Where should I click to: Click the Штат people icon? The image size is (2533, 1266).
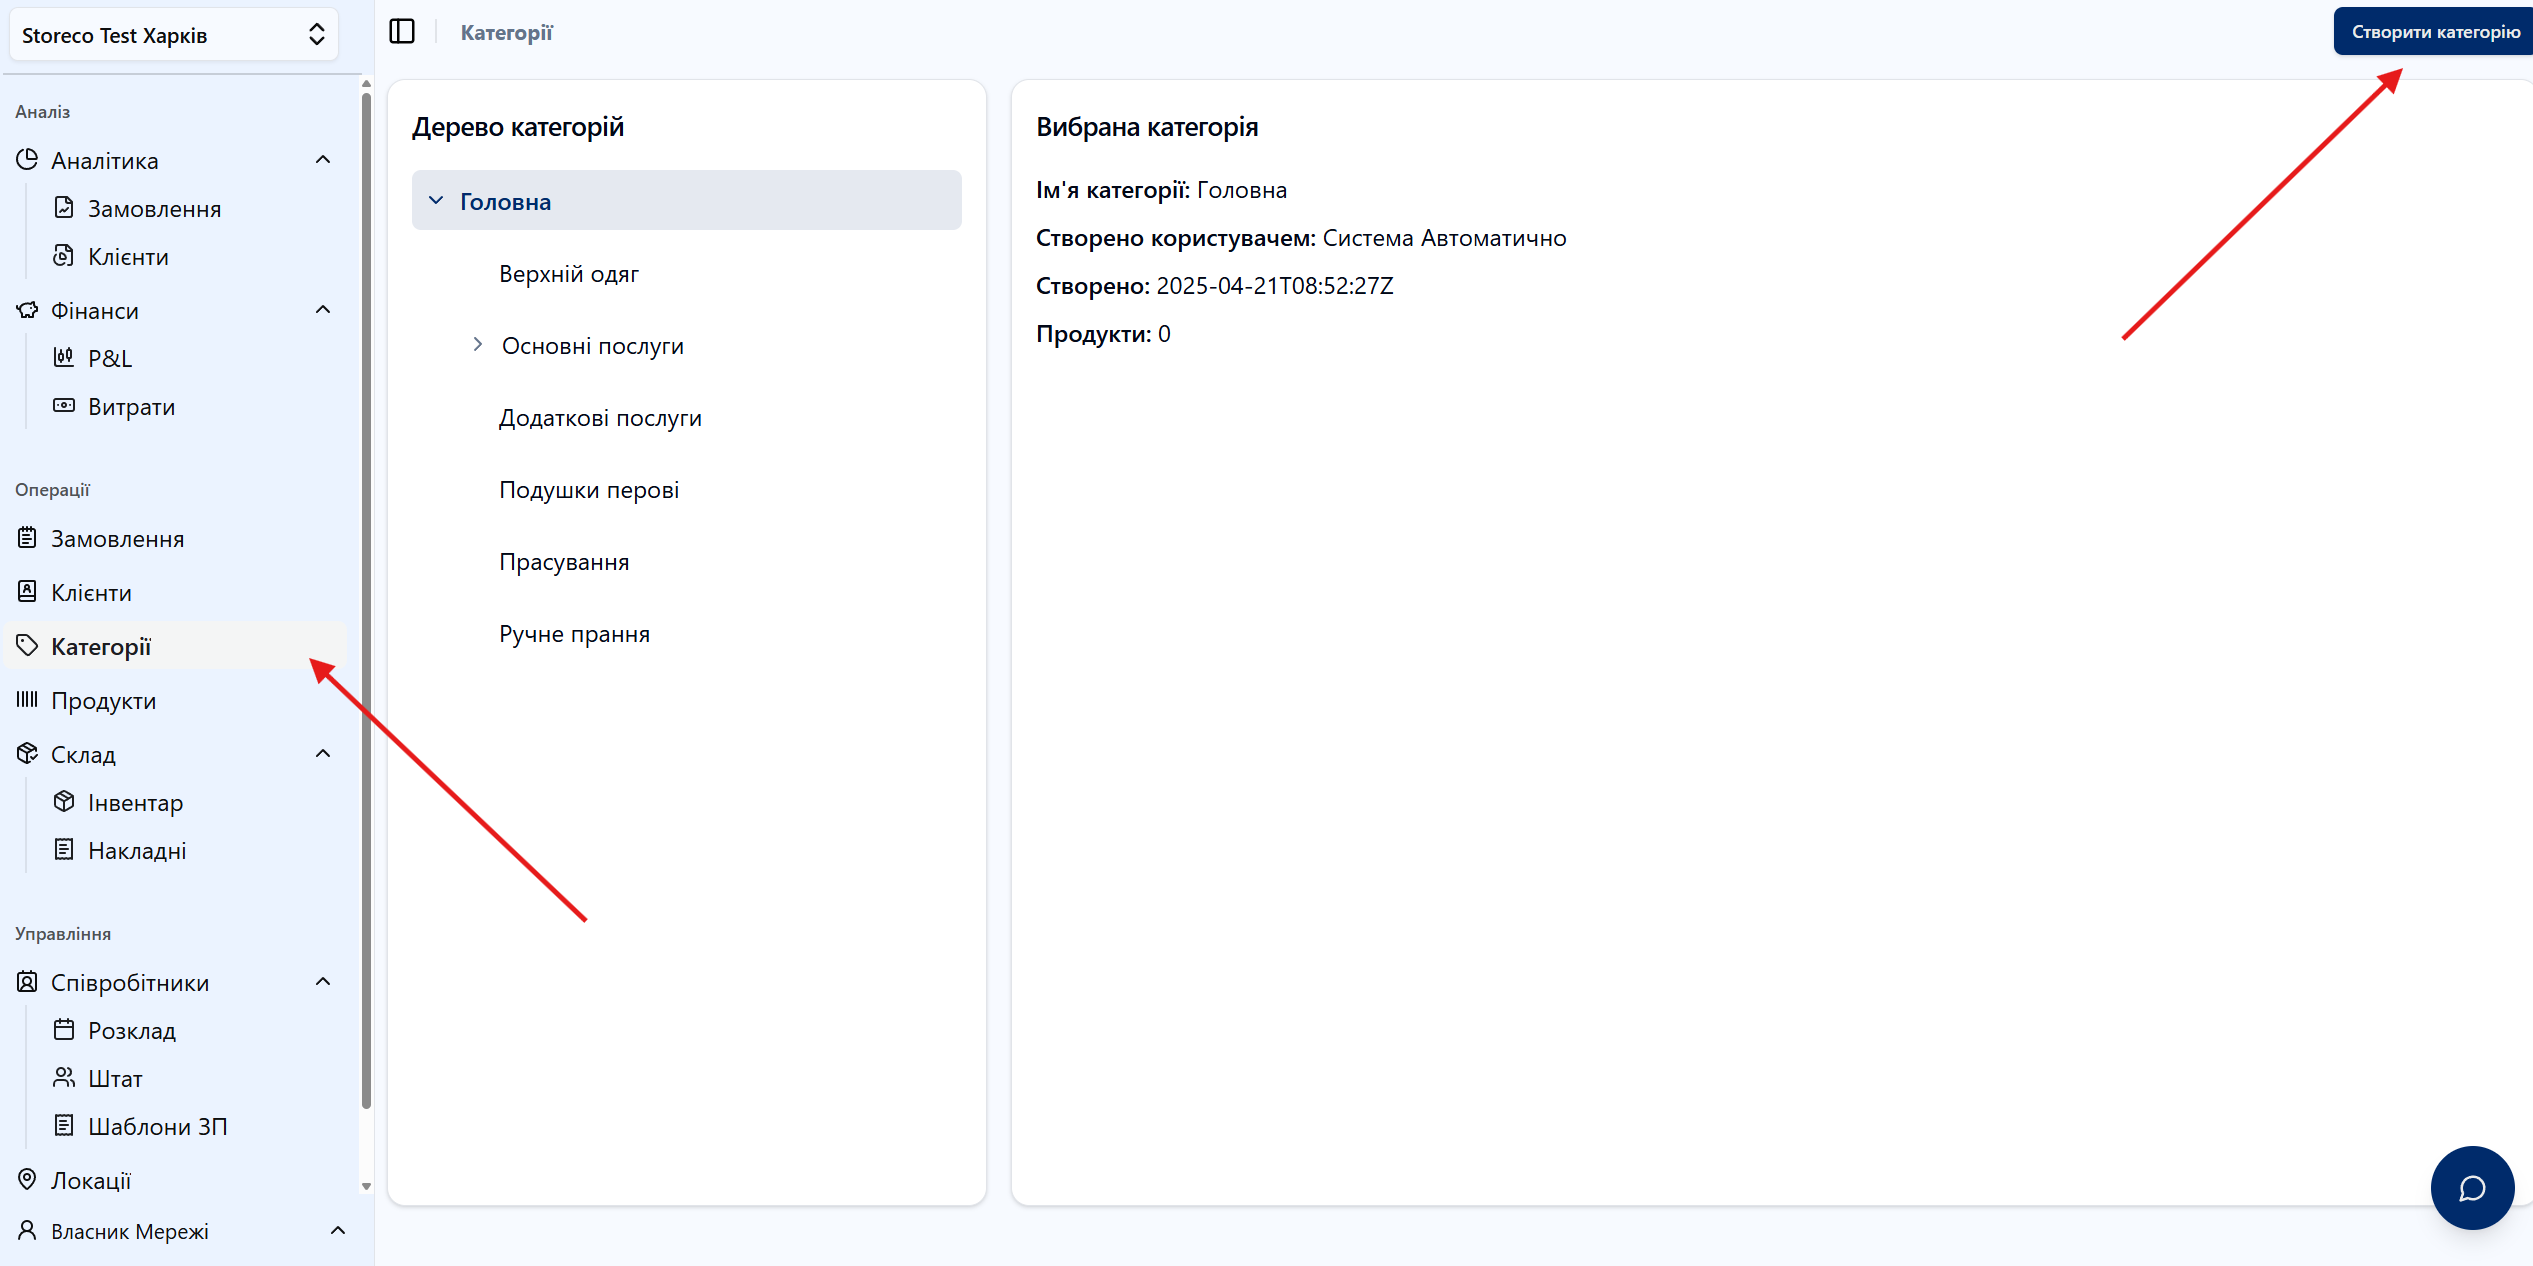tap(64, 1077)
